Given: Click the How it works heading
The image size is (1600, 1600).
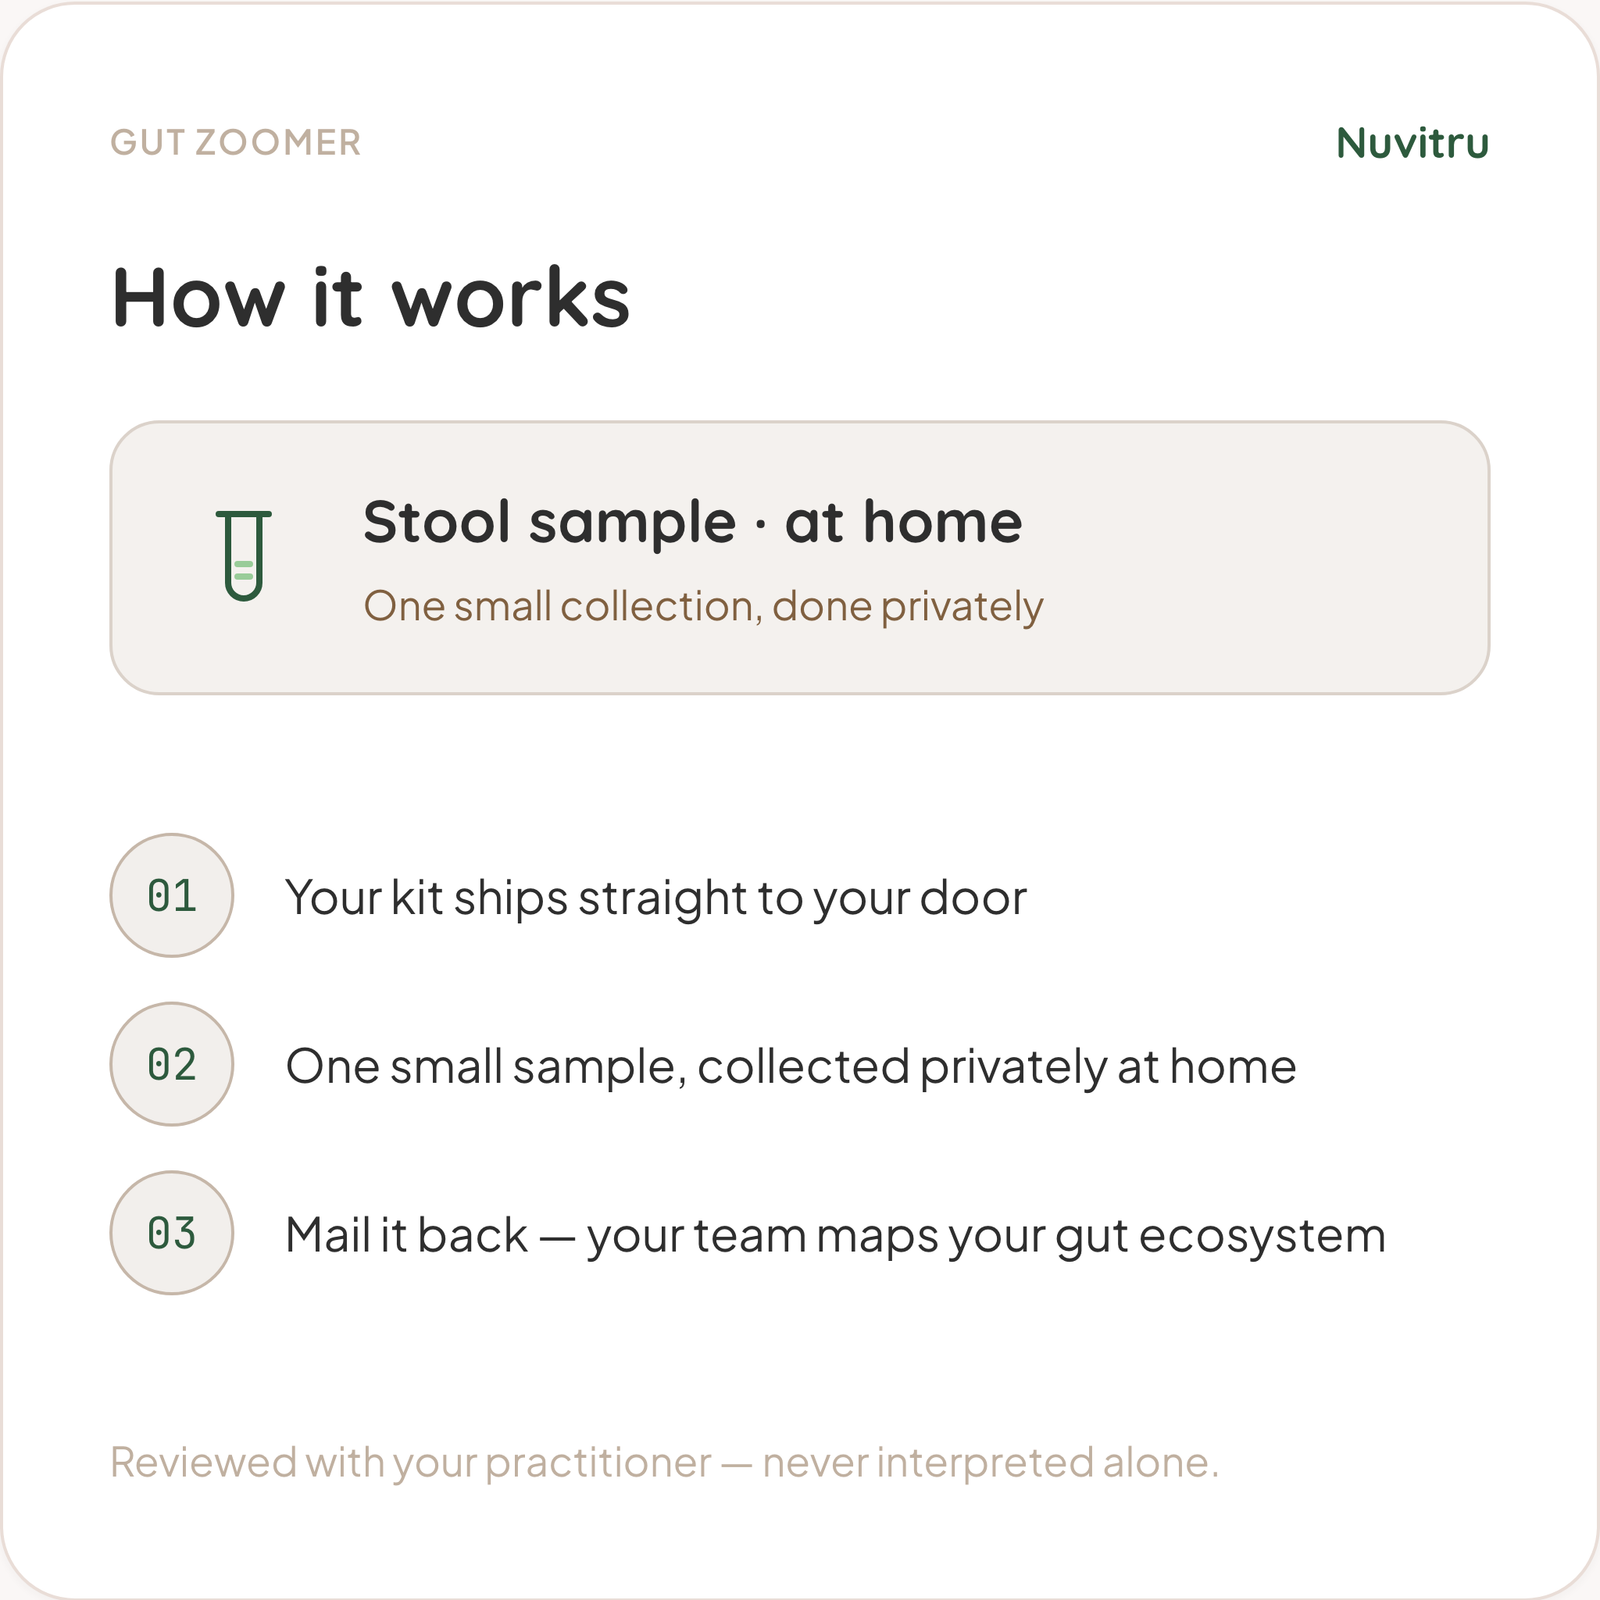Looking at the screenshot, I should pos(371,298).
